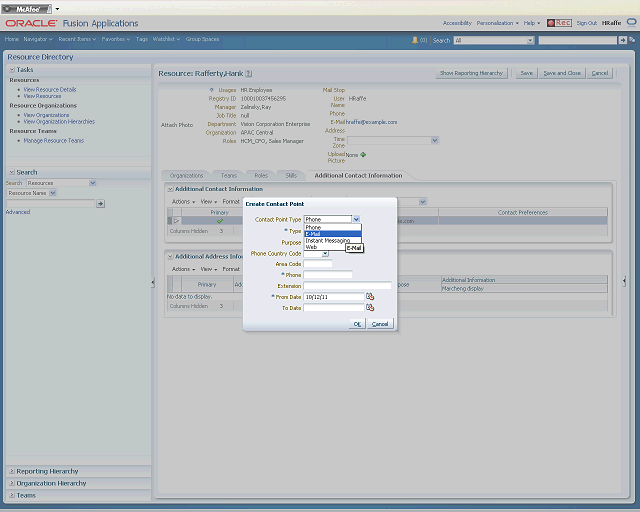The height and width of the screenshot is (512, 640).
Task: Collapse the left pane splitter arrow
Action: pos(153,282)
